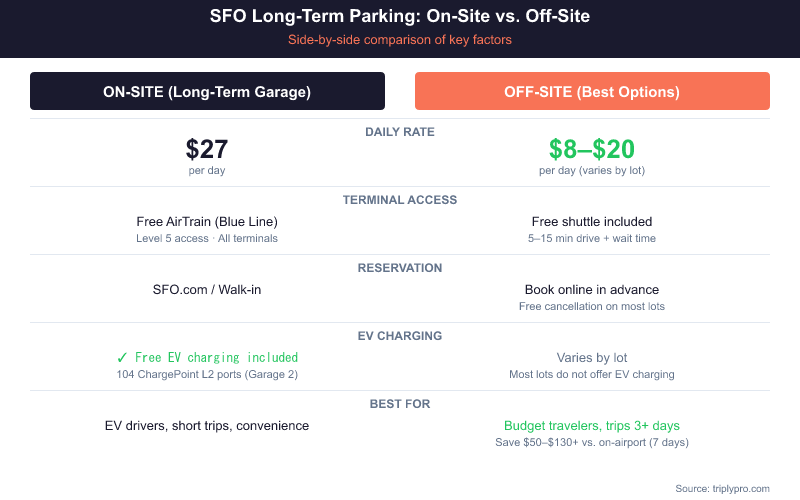Click EV drivers, short trips, convenience text
The width and height of the screenshot is (800, 500).
(x=207, y=425)
